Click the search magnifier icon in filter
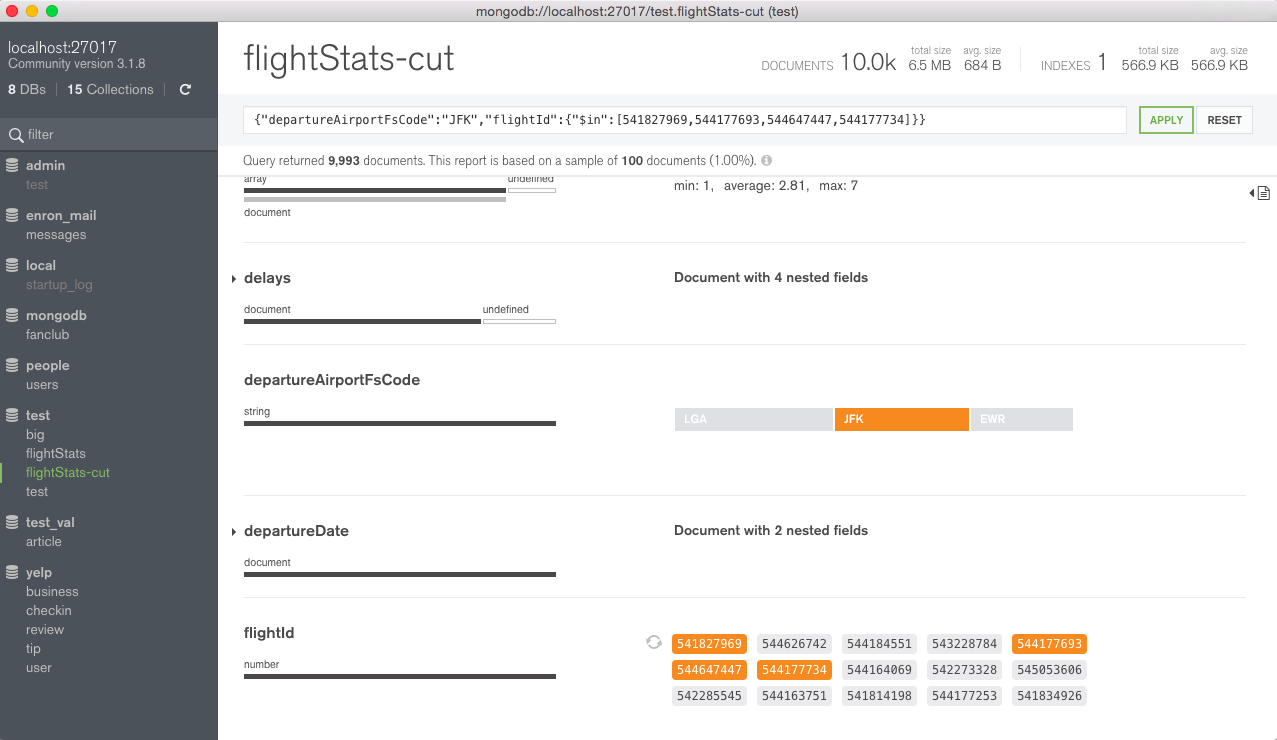This screenshot has height=740, width=1277. [x=15, y=135]
